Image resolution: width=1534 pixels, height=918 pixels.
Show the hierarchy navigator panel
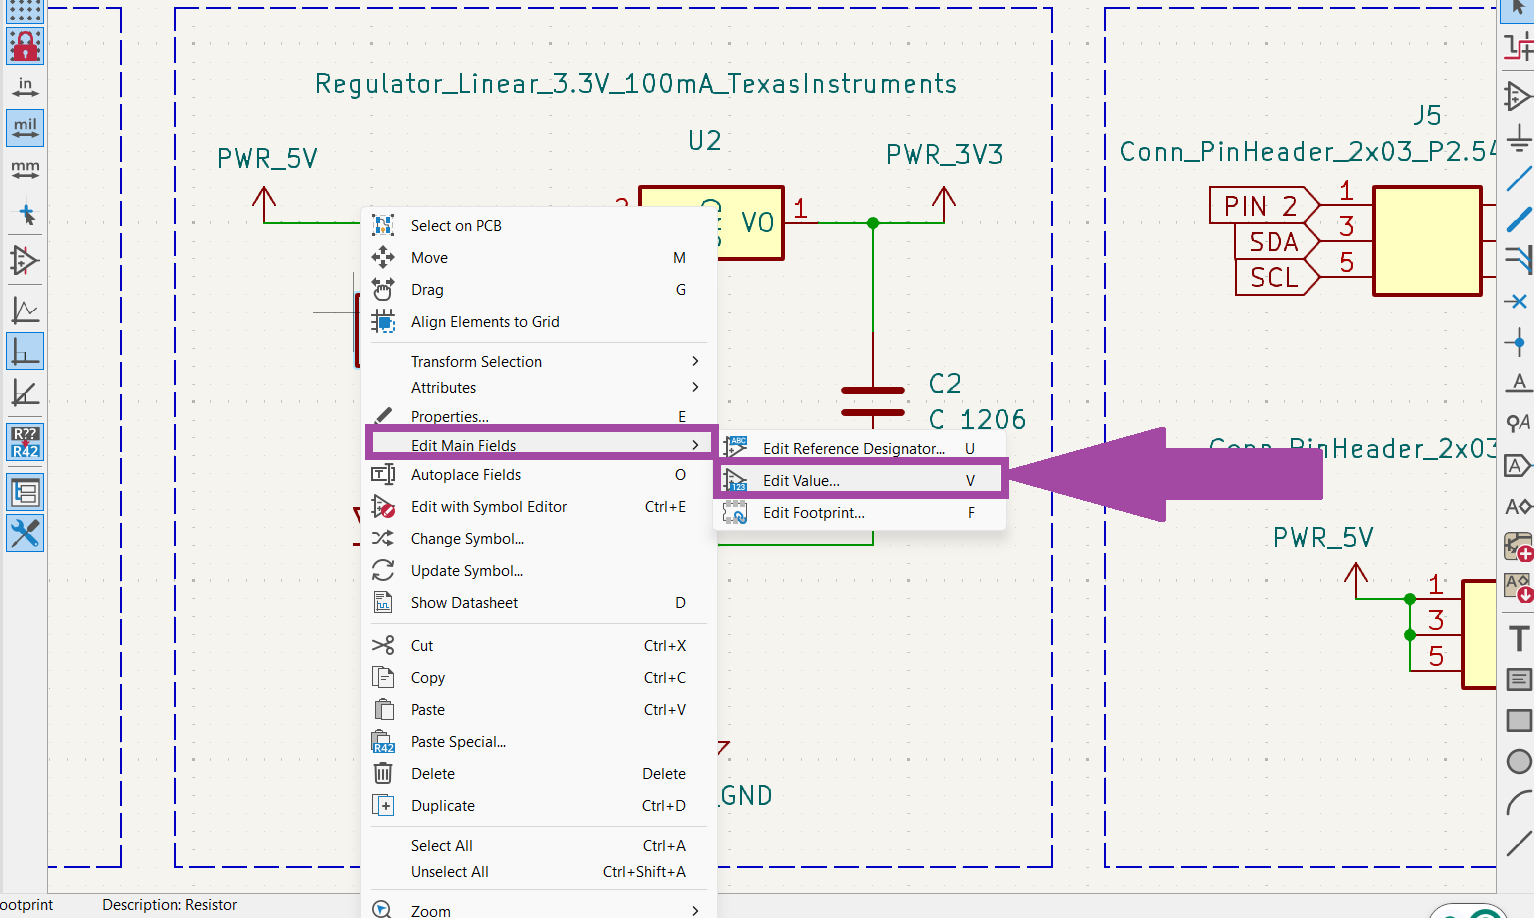25,492
